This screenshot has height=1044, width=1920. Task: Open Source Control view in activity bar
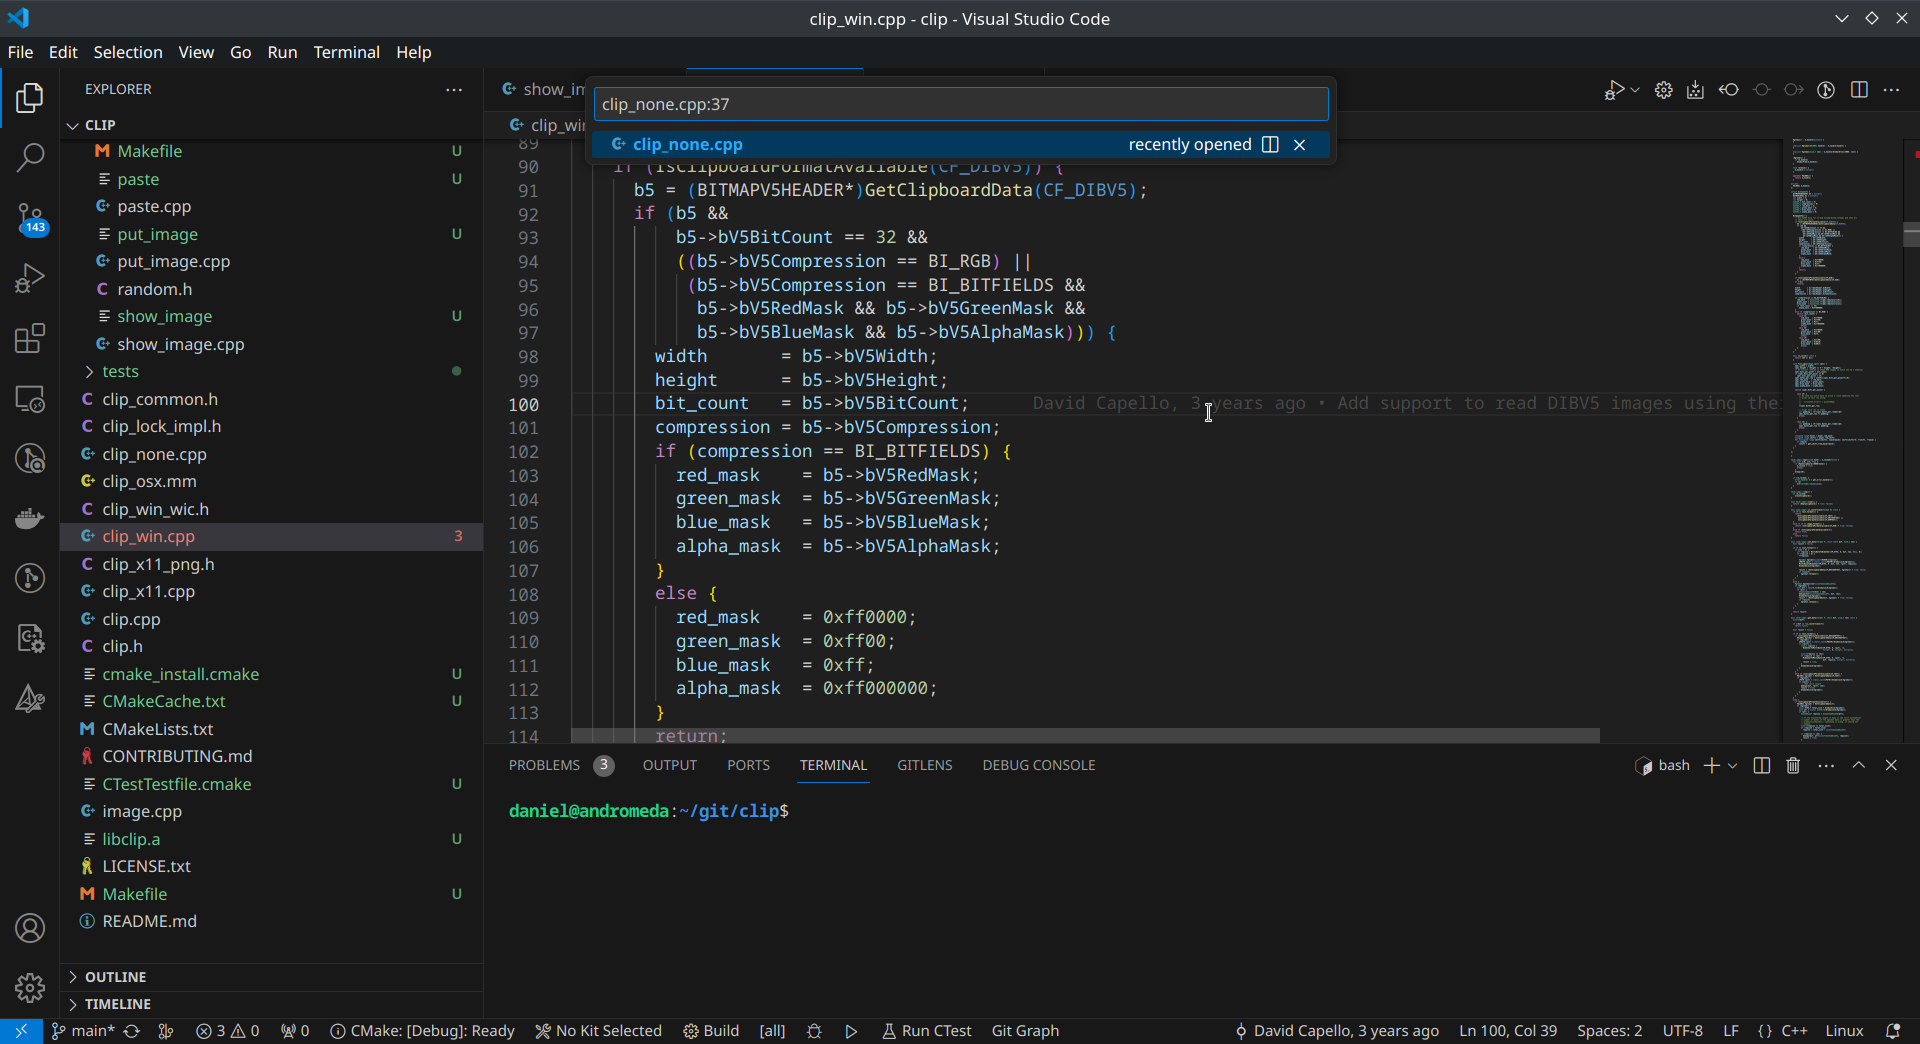31,218
